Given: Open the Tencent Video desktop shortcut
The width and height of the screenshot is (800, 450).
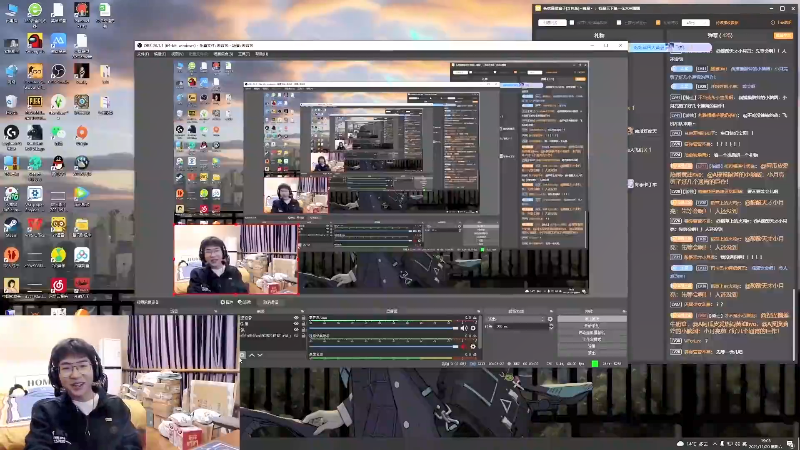Looking at the screenshot, I should click(82, 194).
